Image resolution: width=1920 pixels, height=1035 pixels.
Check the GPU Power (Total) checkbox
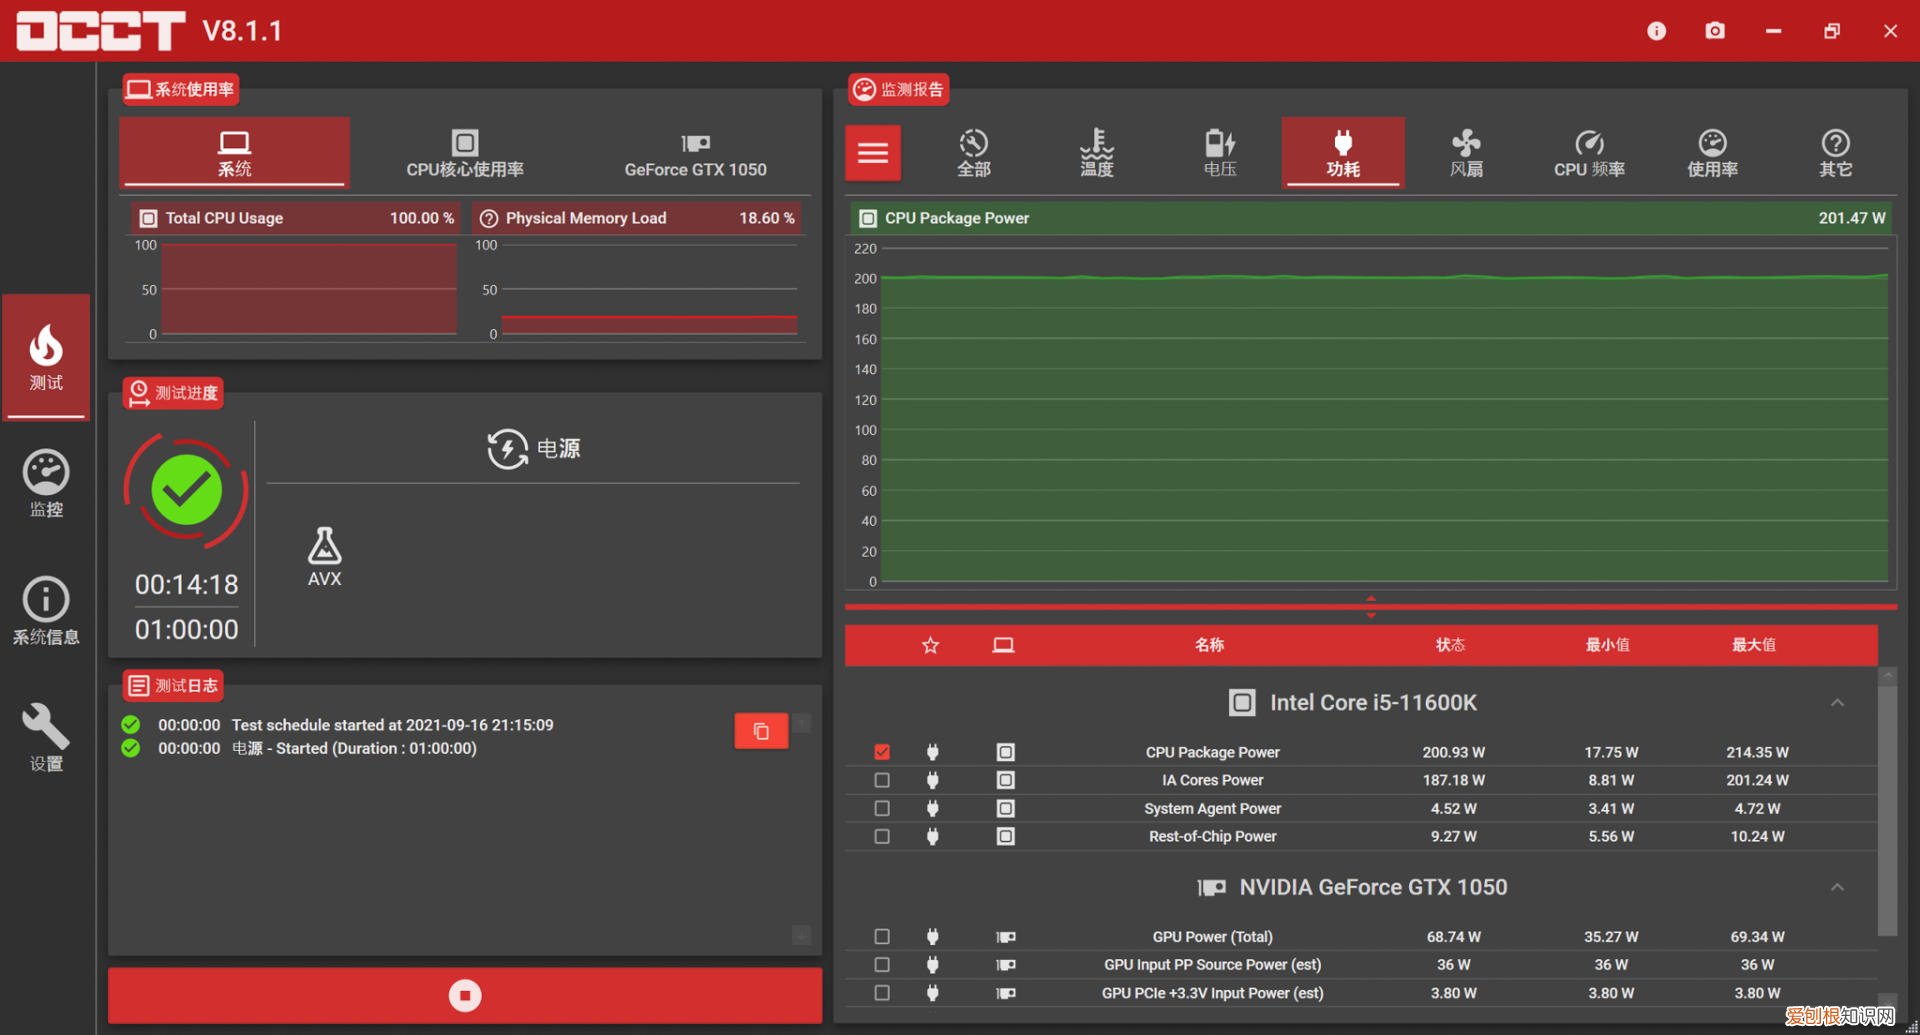882,937
